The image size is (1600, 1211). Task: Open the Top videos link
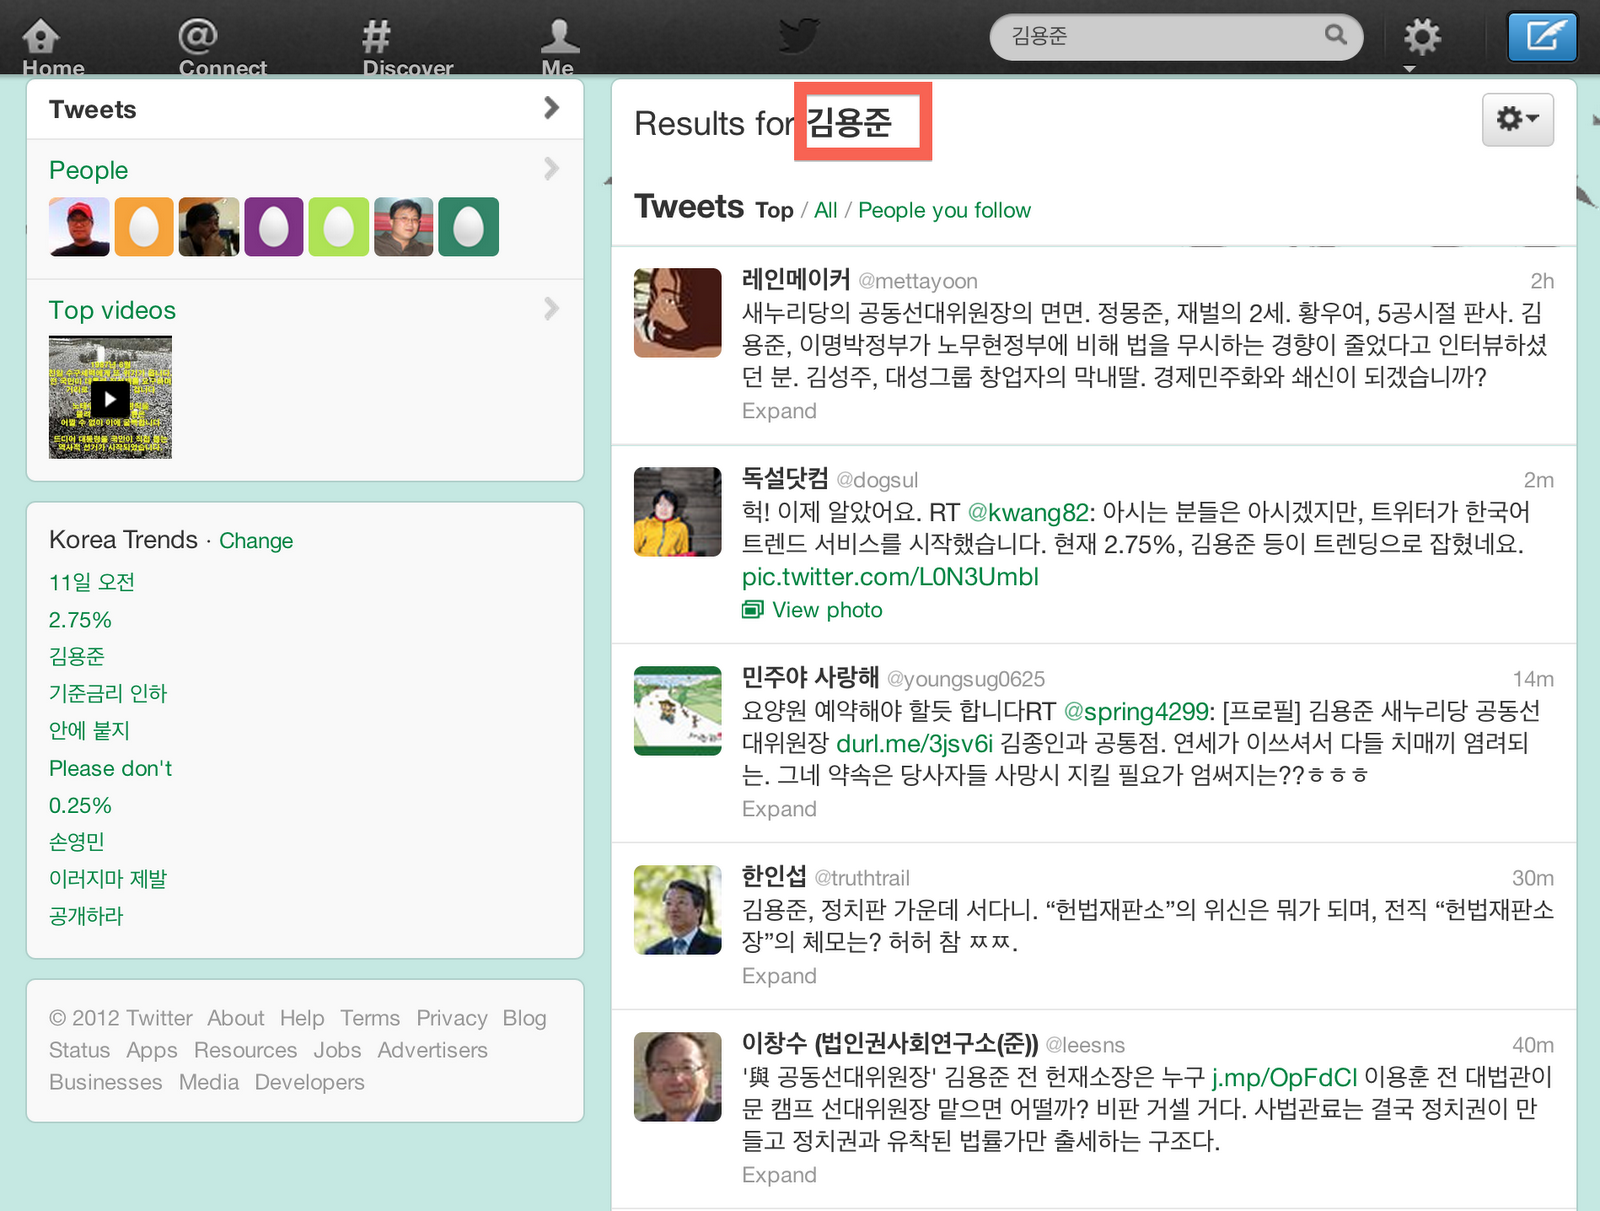pos(112,310)
